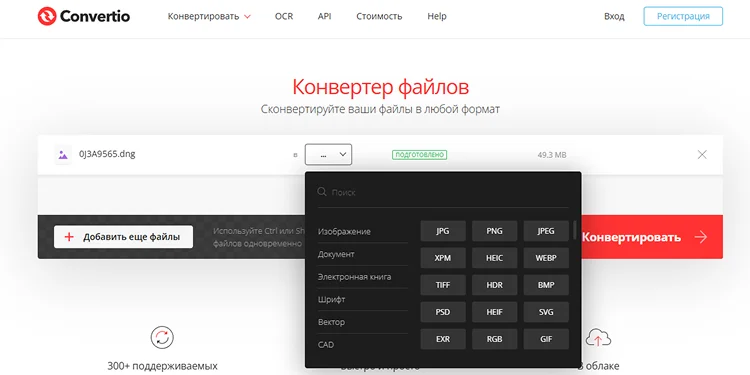Click the file name 0J3A9565.dng
The width and height of the screenshot is (750, 375).
(x=107, y=154)
